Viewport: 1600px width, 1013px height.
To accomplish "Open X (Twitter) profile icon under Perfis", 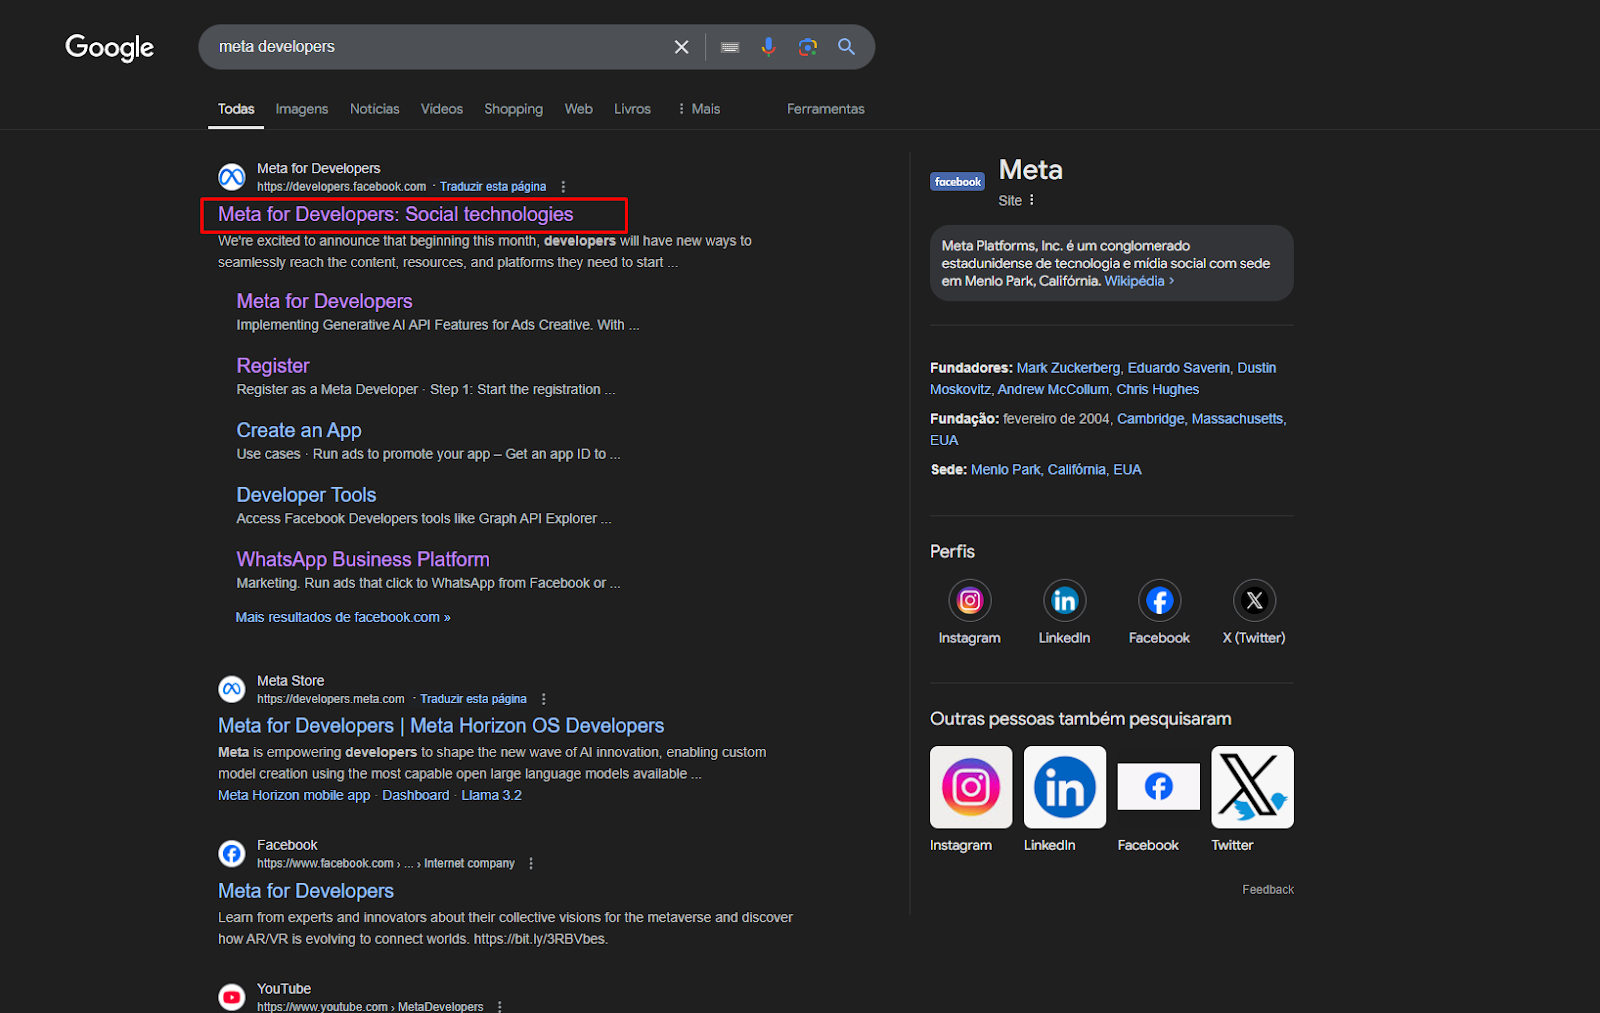I will [x=1254, y=601].
